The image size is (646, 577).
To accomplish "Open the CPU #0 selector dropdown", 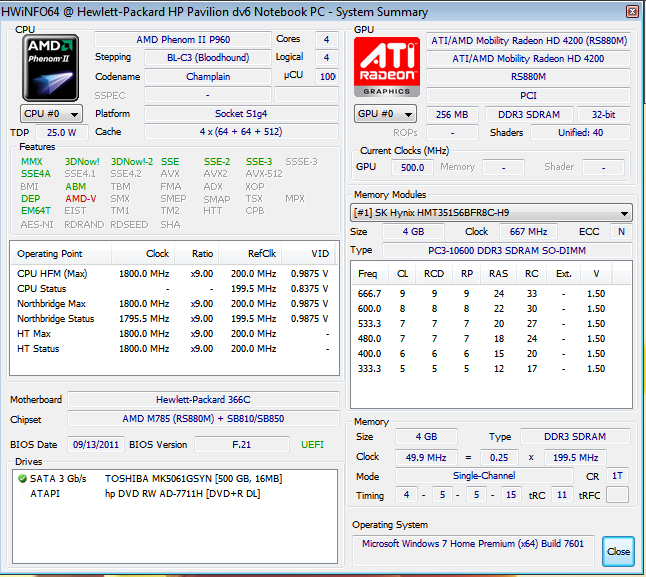I will tap(51, 114).
